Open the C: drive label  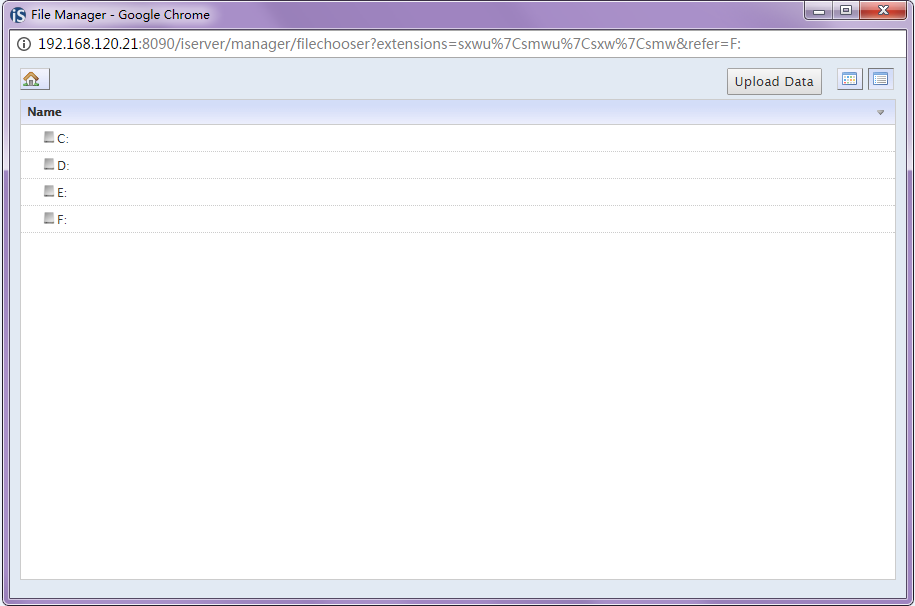(x=63, y=139)
